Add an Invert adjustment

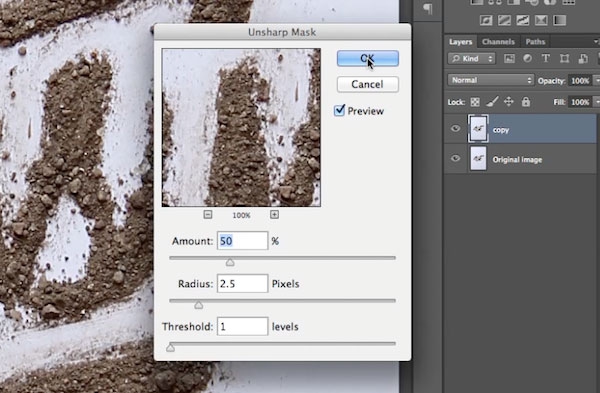(486, 20)
